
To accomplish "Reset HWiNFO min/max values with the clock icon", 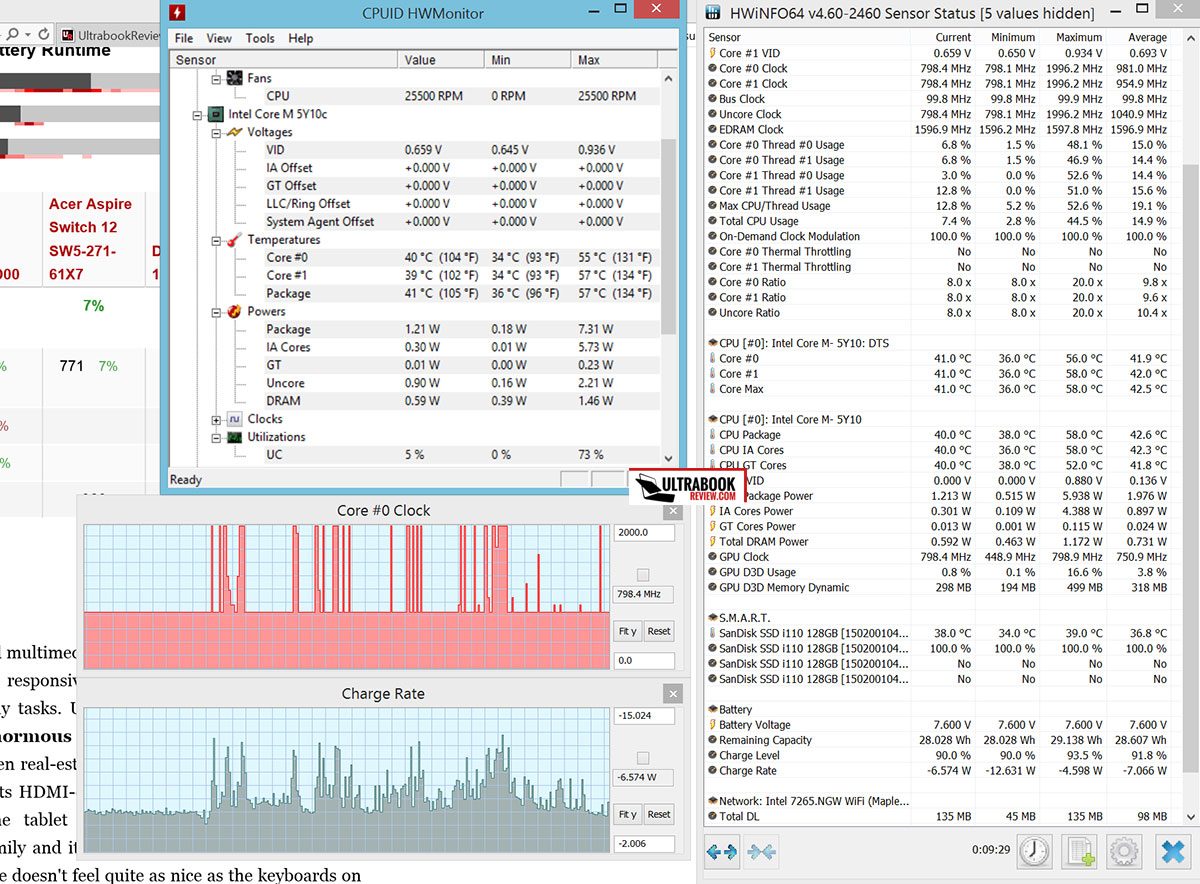I will pos(1035,852).
